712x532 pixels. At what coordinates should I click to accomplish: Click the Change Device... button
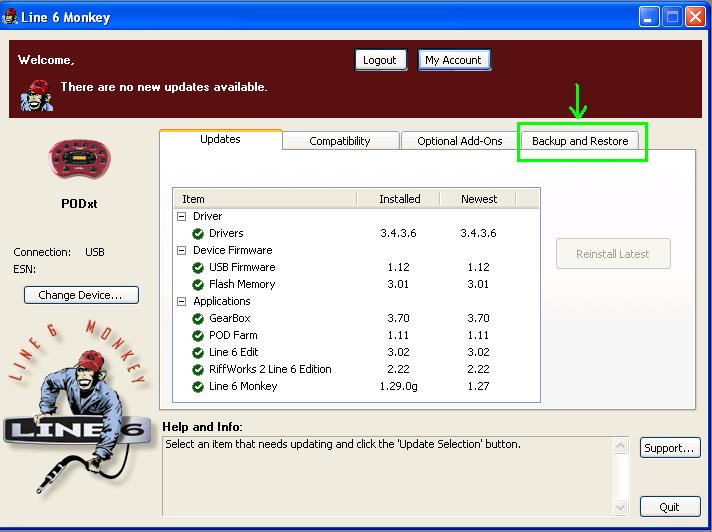click(x=81, y=295)
